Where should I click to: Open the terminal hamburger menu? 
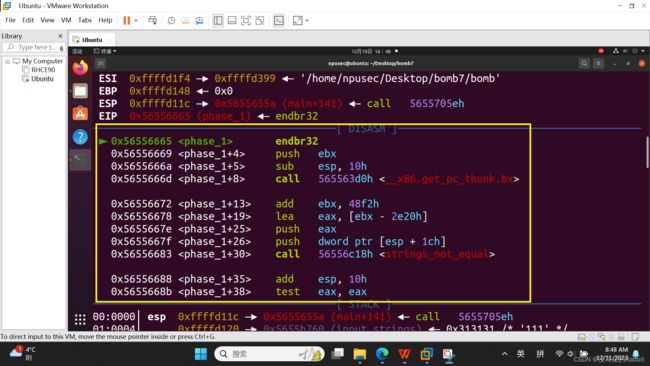599,63
